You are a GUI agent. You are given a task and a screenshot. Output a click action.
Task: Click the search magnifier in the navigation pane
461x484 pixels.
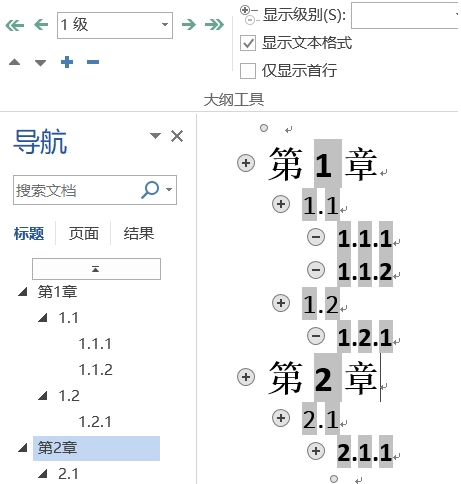[150, 190]
